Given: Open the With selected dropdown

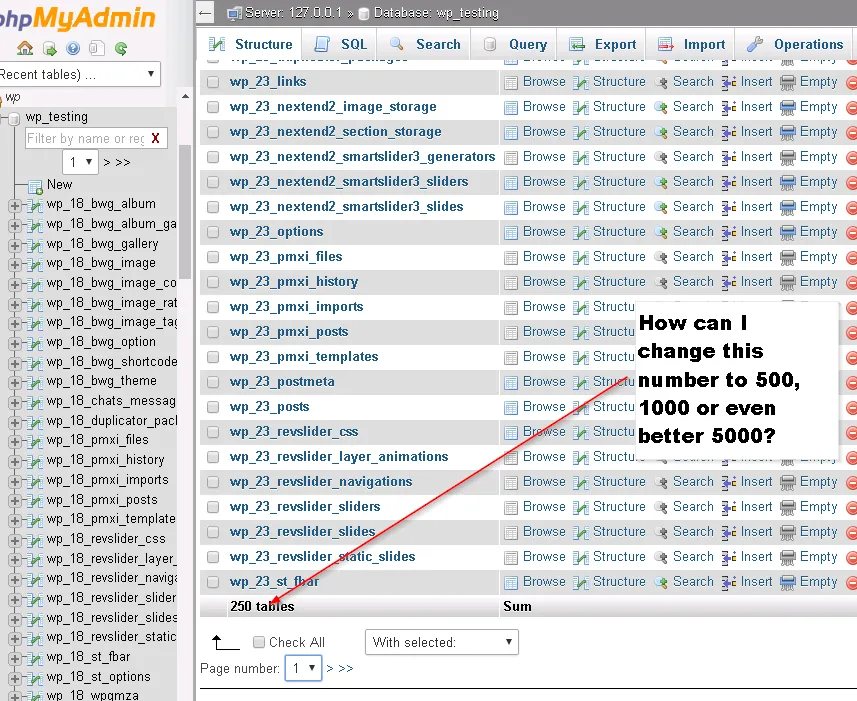Looking at the screenshot, I should coord(442,642).
